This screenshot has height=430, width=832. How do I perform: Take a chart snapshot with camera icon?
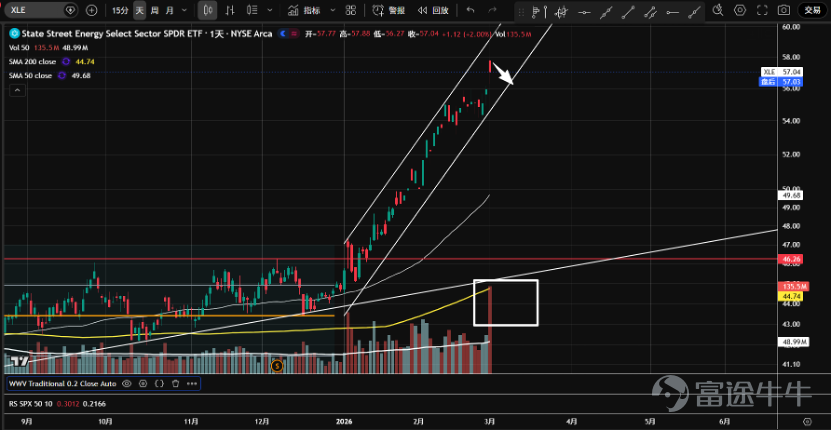[x=783, y=10]
